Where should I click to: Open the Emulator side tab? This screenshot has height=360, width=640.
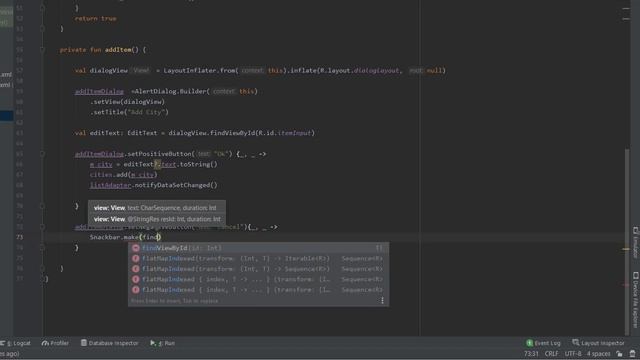pos(636,243)
